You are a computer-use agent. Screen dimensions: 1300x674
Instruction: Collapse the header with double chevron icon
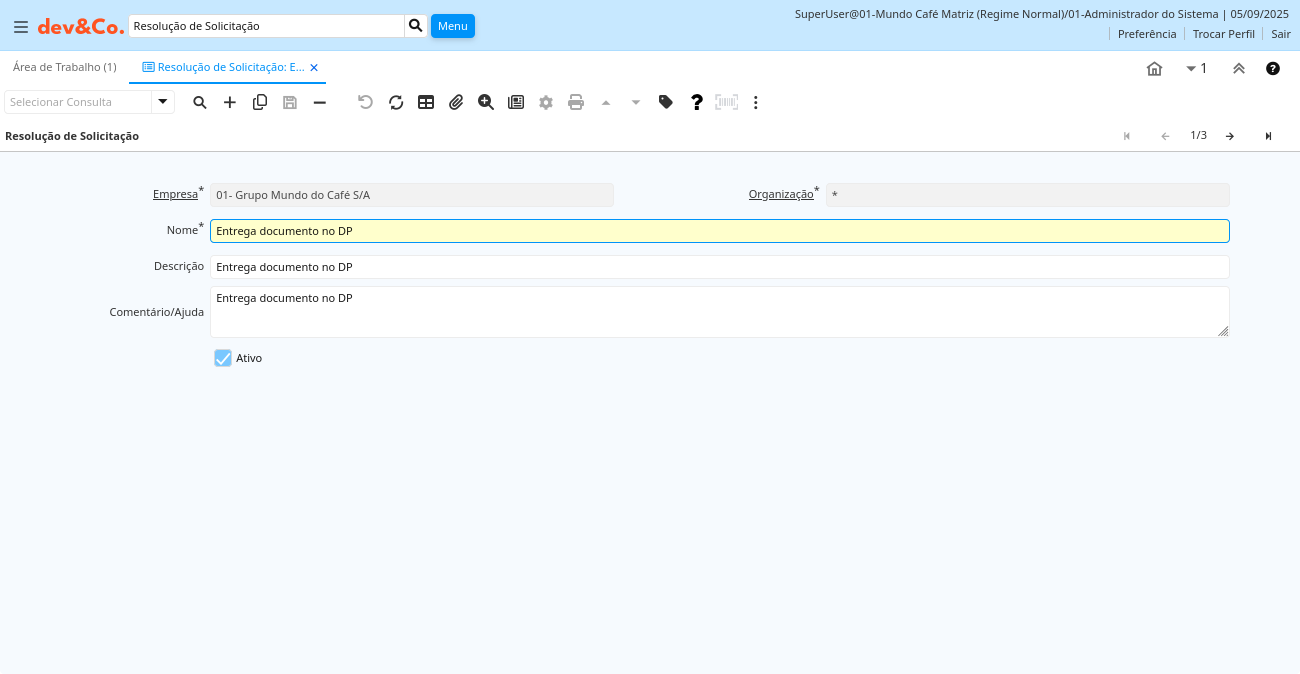(1239, 68)
